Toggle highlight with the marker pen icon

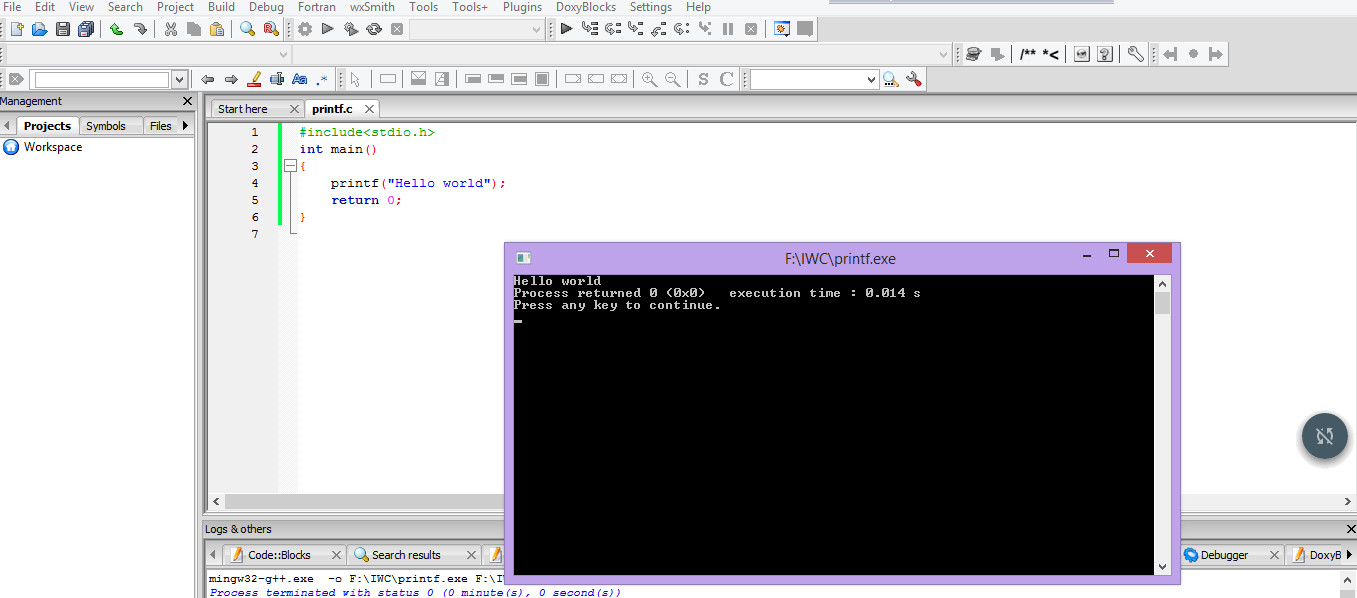[254, 79]
